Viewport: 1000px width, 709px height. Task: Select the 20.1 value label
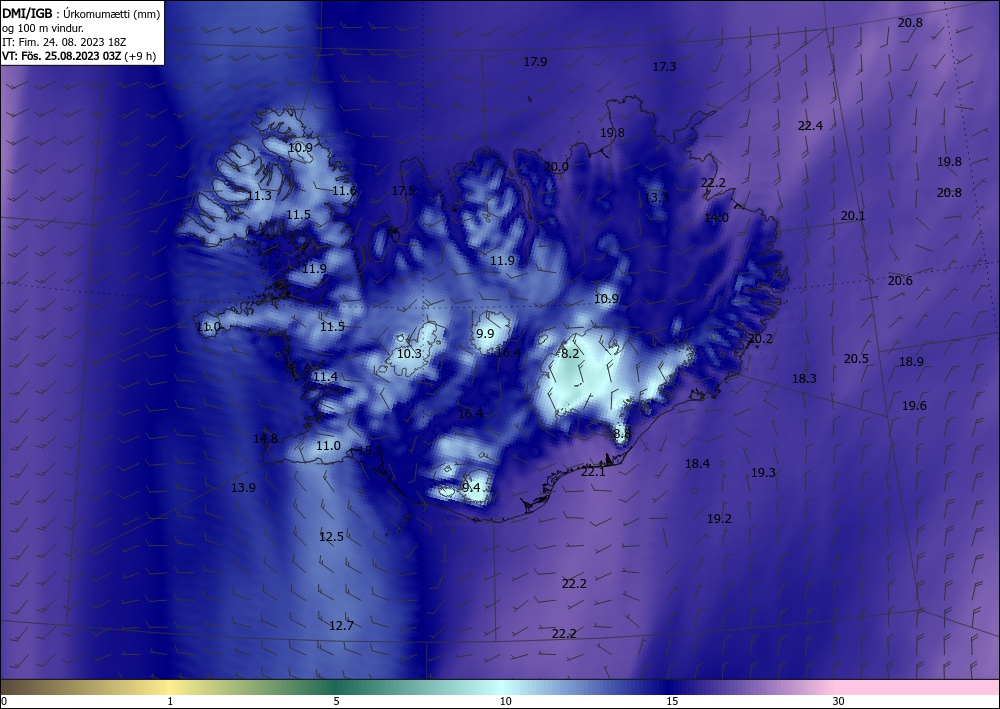(853, 216)
